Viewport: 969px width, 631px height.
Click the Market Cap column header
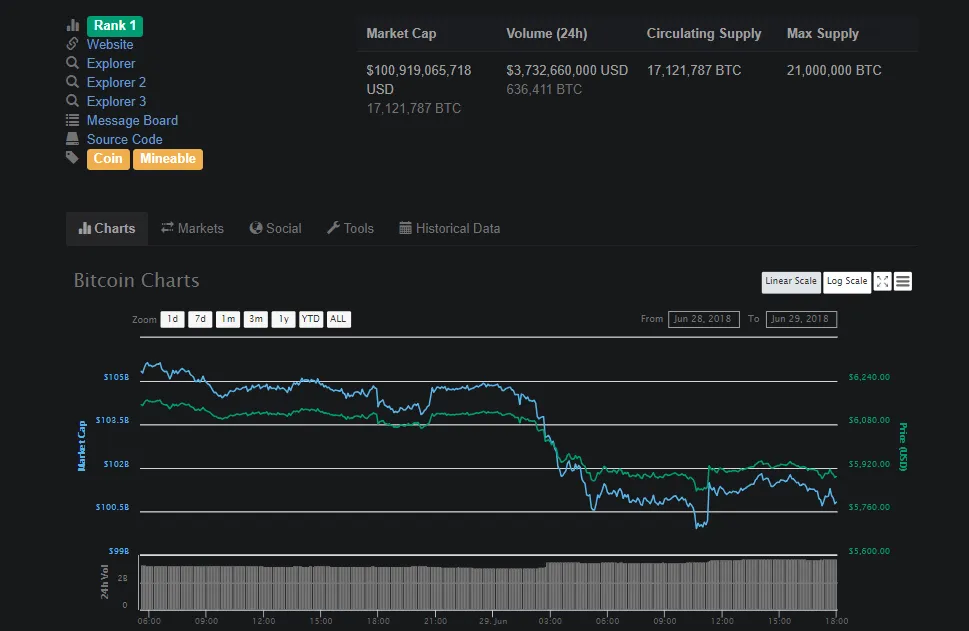pyautogui.click(x=401, y=33)
